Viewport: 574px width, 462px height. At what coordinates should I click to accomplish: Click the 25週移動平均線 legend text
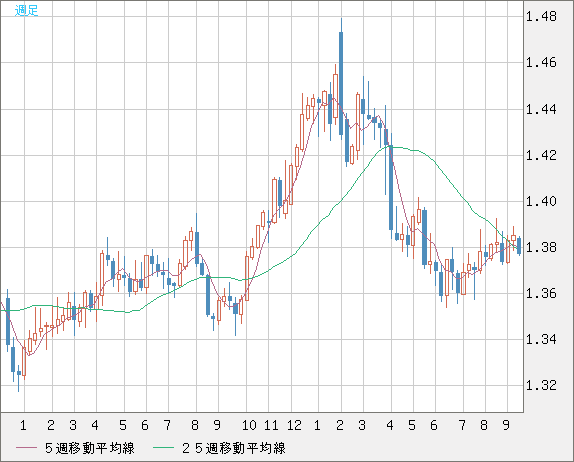coord(234,448)
